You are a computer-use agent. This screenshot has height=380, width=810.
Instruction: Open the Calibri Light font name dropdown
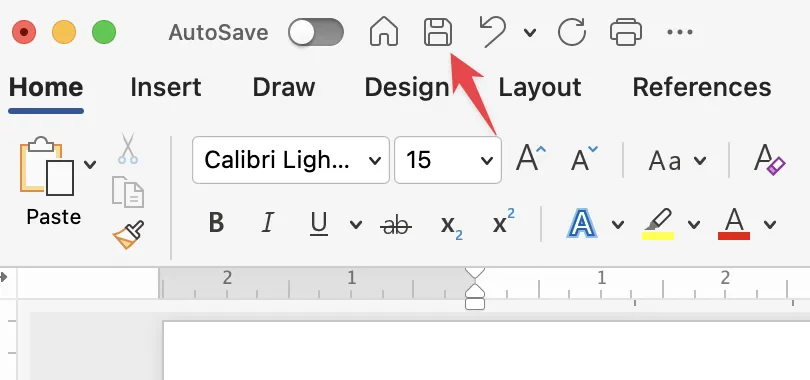pos(291,160)
